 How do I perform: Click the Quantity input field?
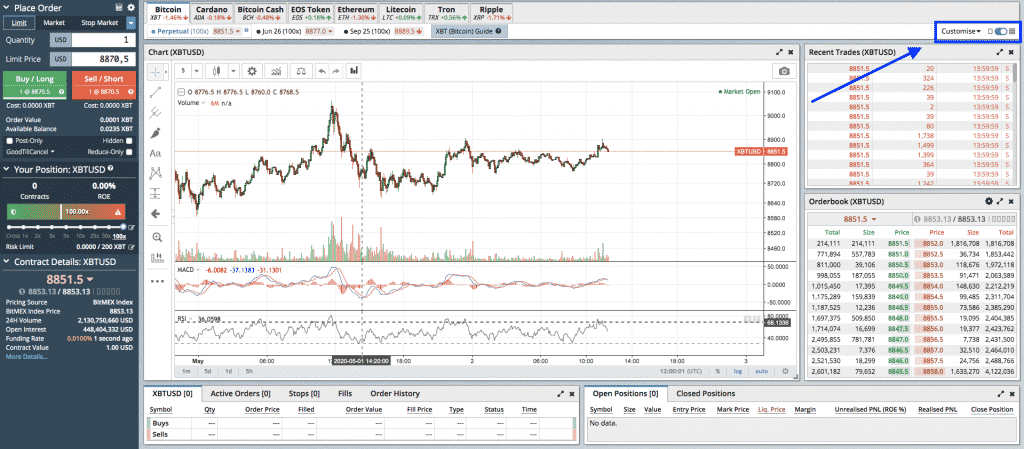tap(103, 40)
